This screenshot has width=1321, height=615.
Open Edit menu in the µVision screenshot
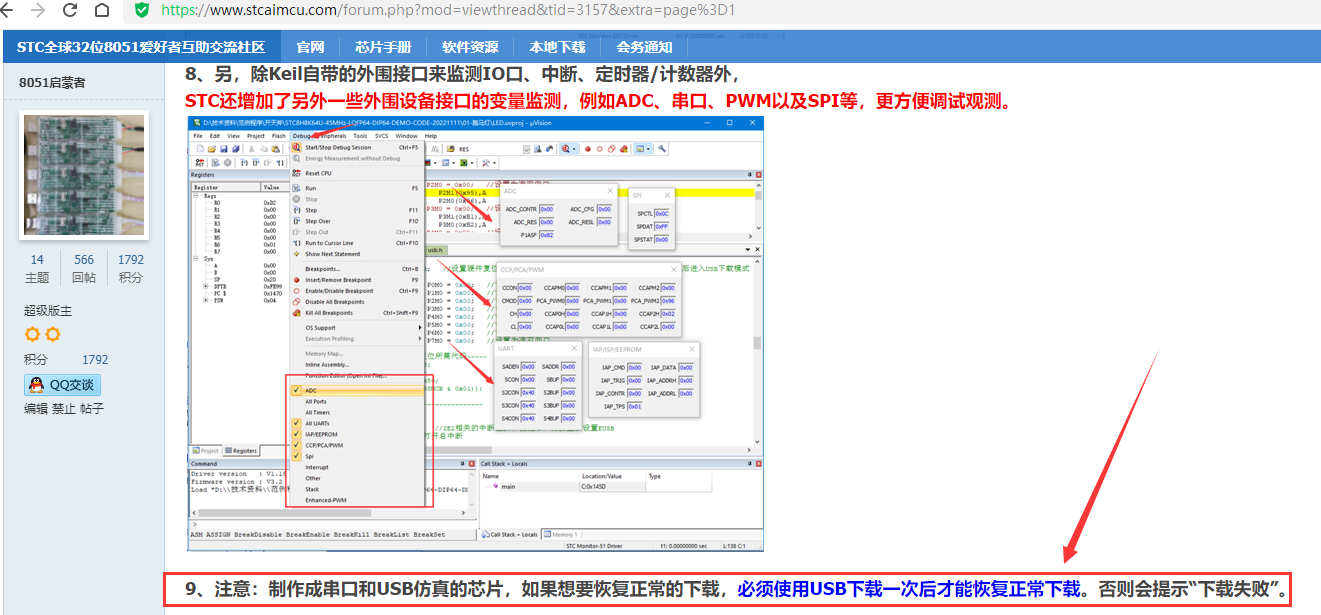tap(215, 136)
